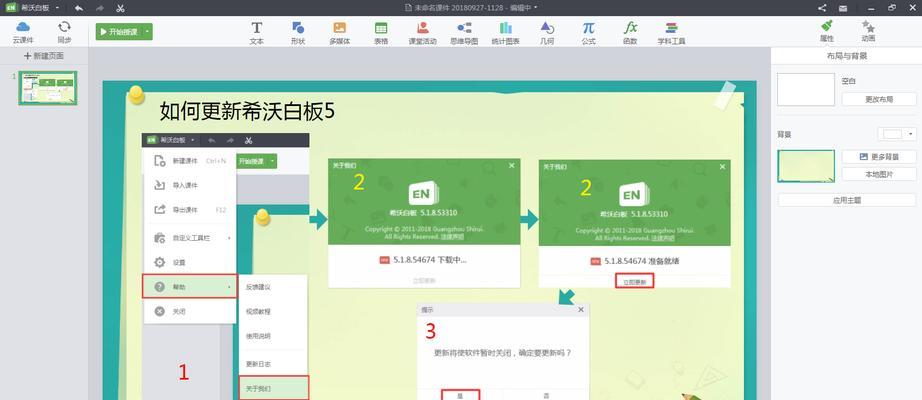Switch to the 动画 animation tab
The height and width of the screenshot is (400, 922).
(868, 31)
